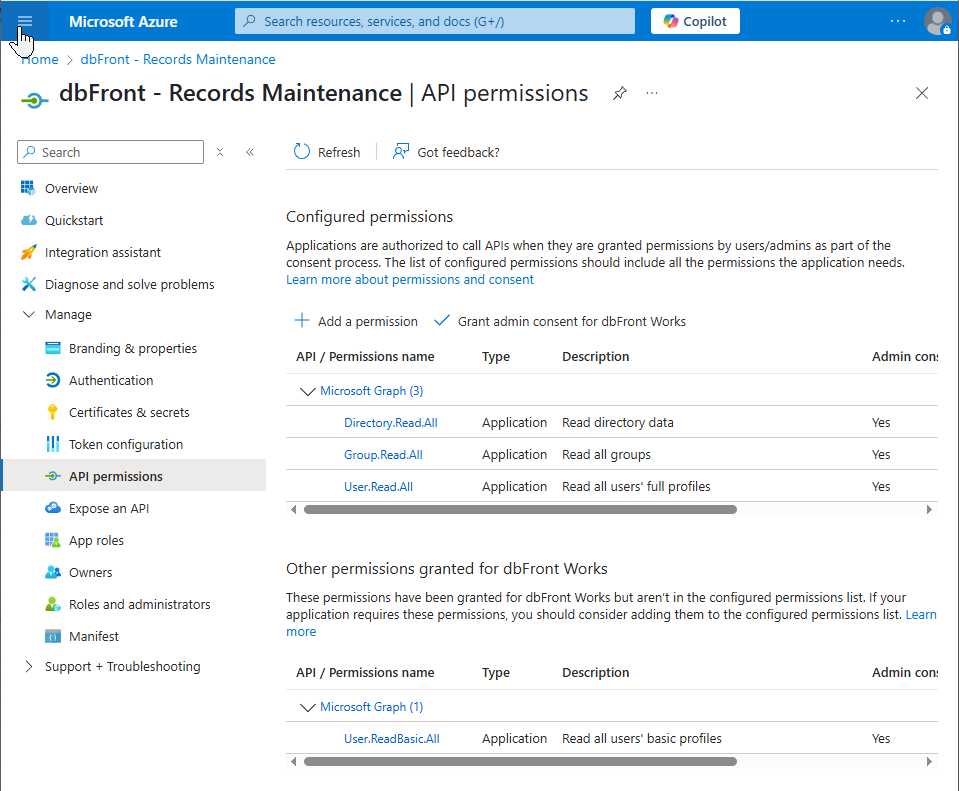Open User.Read.All permission
Screen dimensions: 959x791
pyautogui.click(x=378, y=486)
